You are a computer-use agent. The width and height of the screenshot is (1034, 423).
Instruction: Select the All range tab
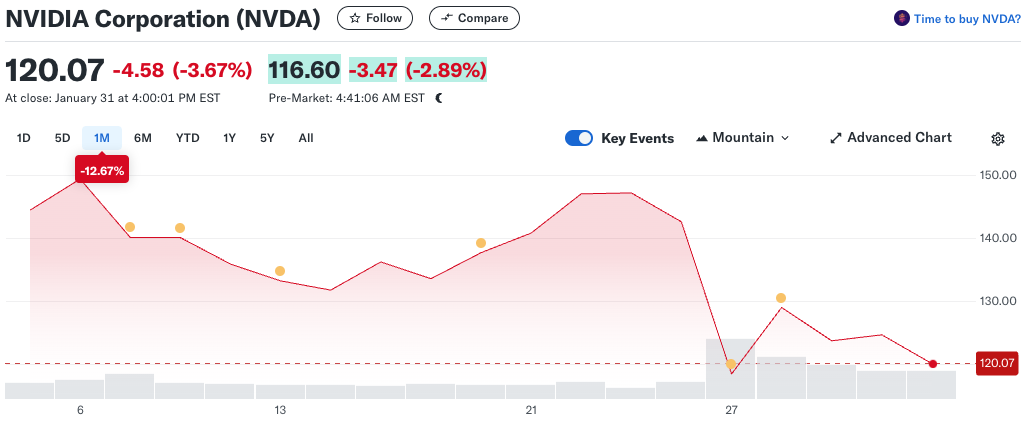(305, 138)
